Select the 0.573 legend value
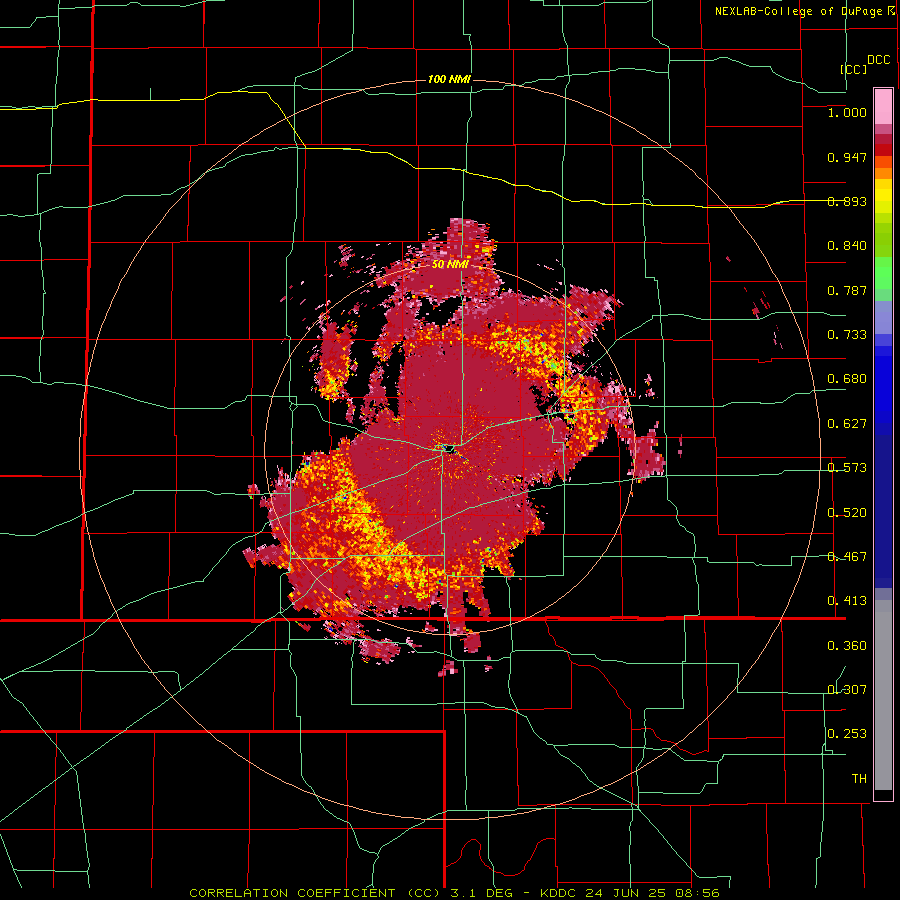This screenshot has height=900, width=900. (847, 468)
